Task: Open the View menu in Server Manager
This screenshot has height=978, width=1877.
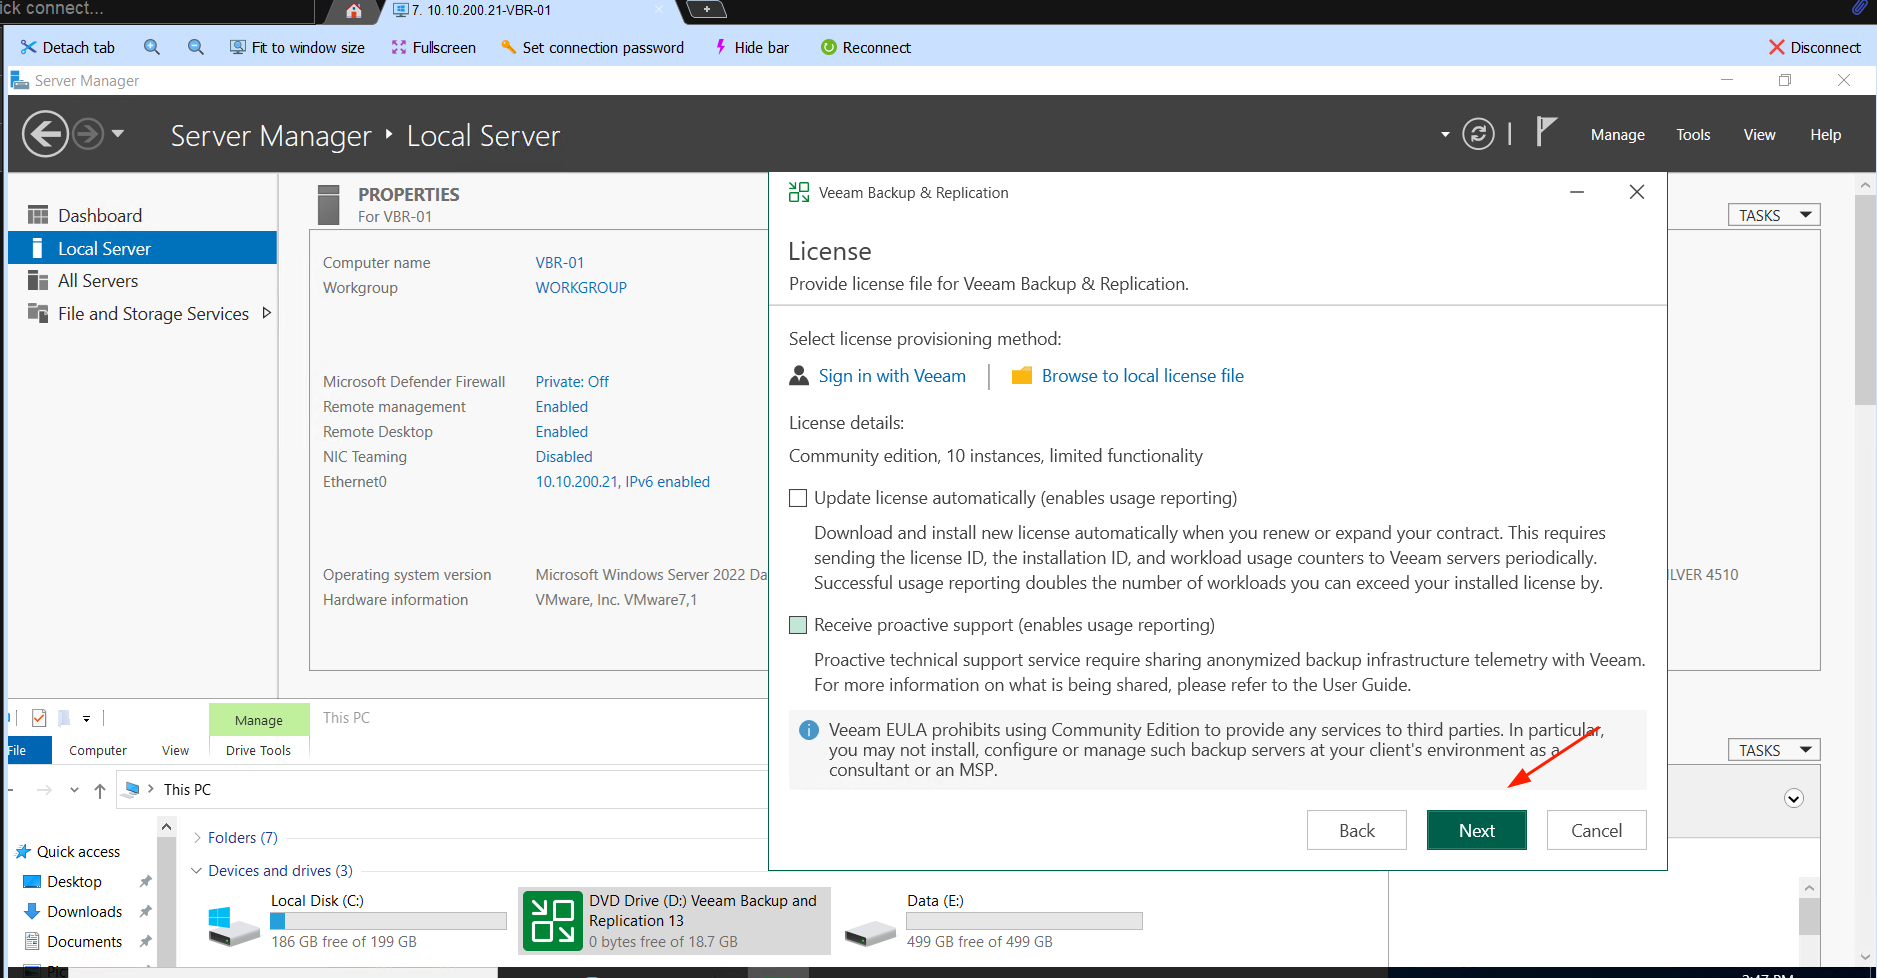Action: click(1759, 135)
